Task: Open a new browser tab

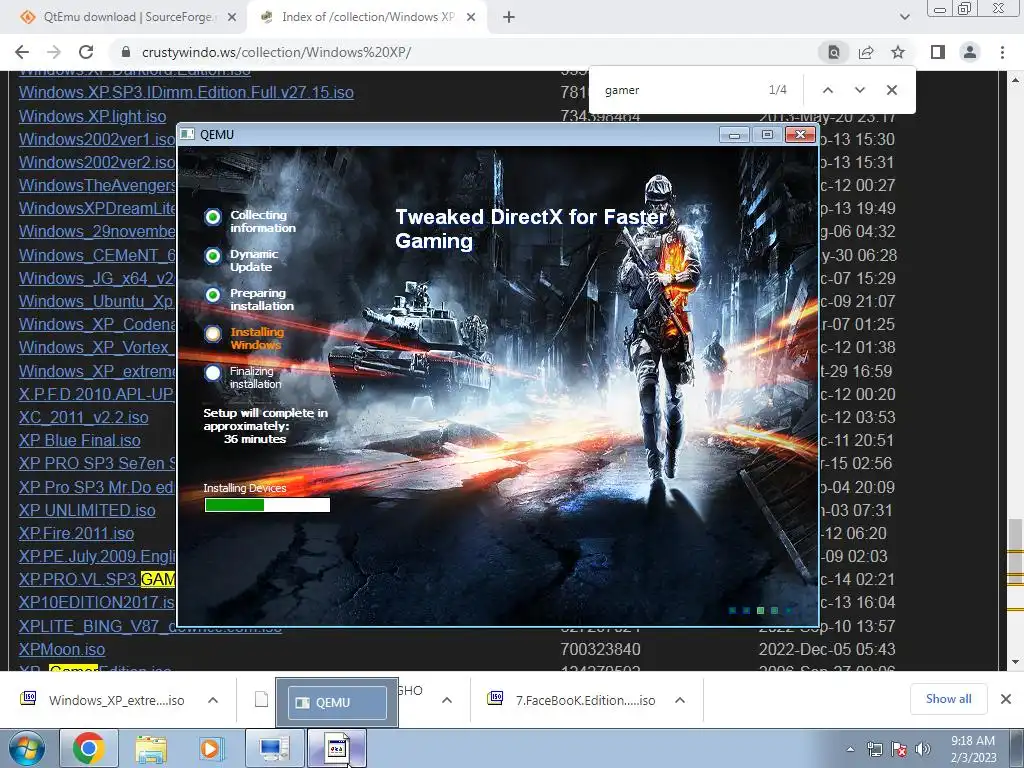Action: 509,17
